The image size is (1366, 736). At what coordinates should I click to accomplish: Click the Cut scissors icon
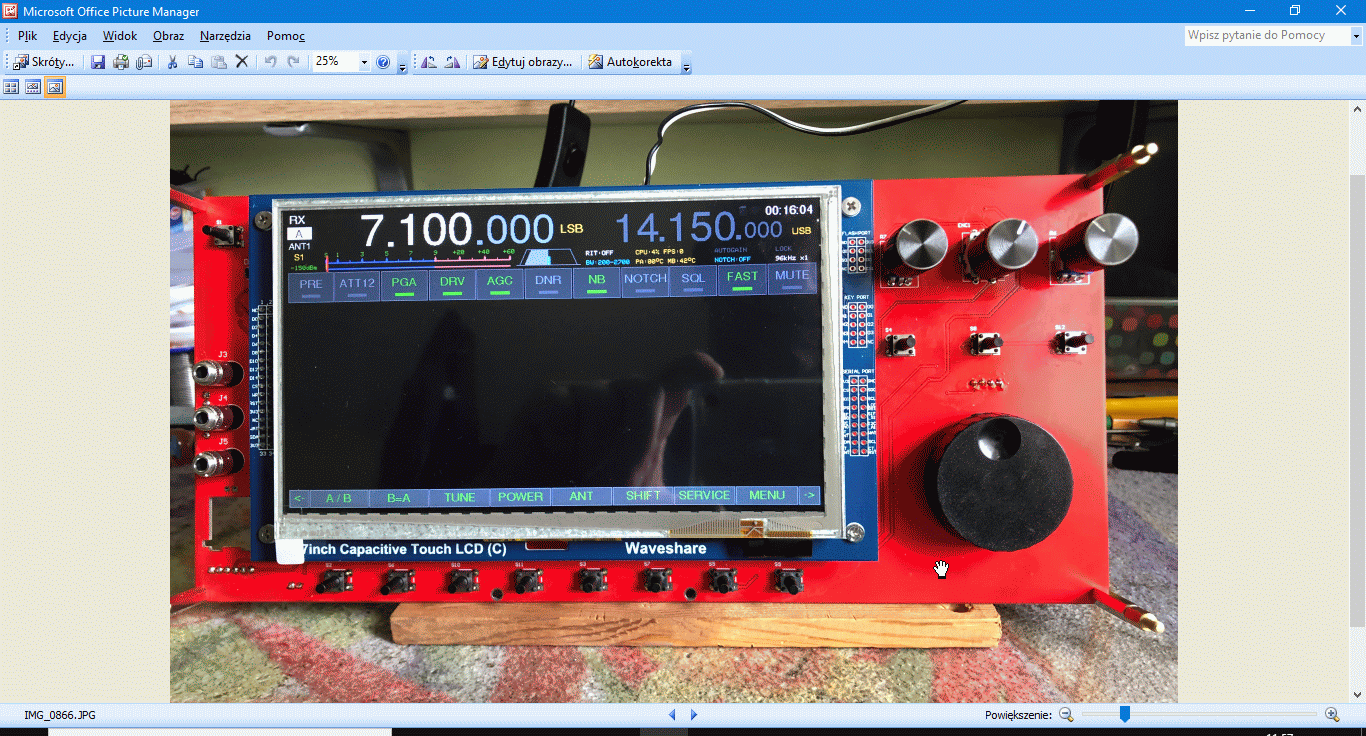(172, 62)
